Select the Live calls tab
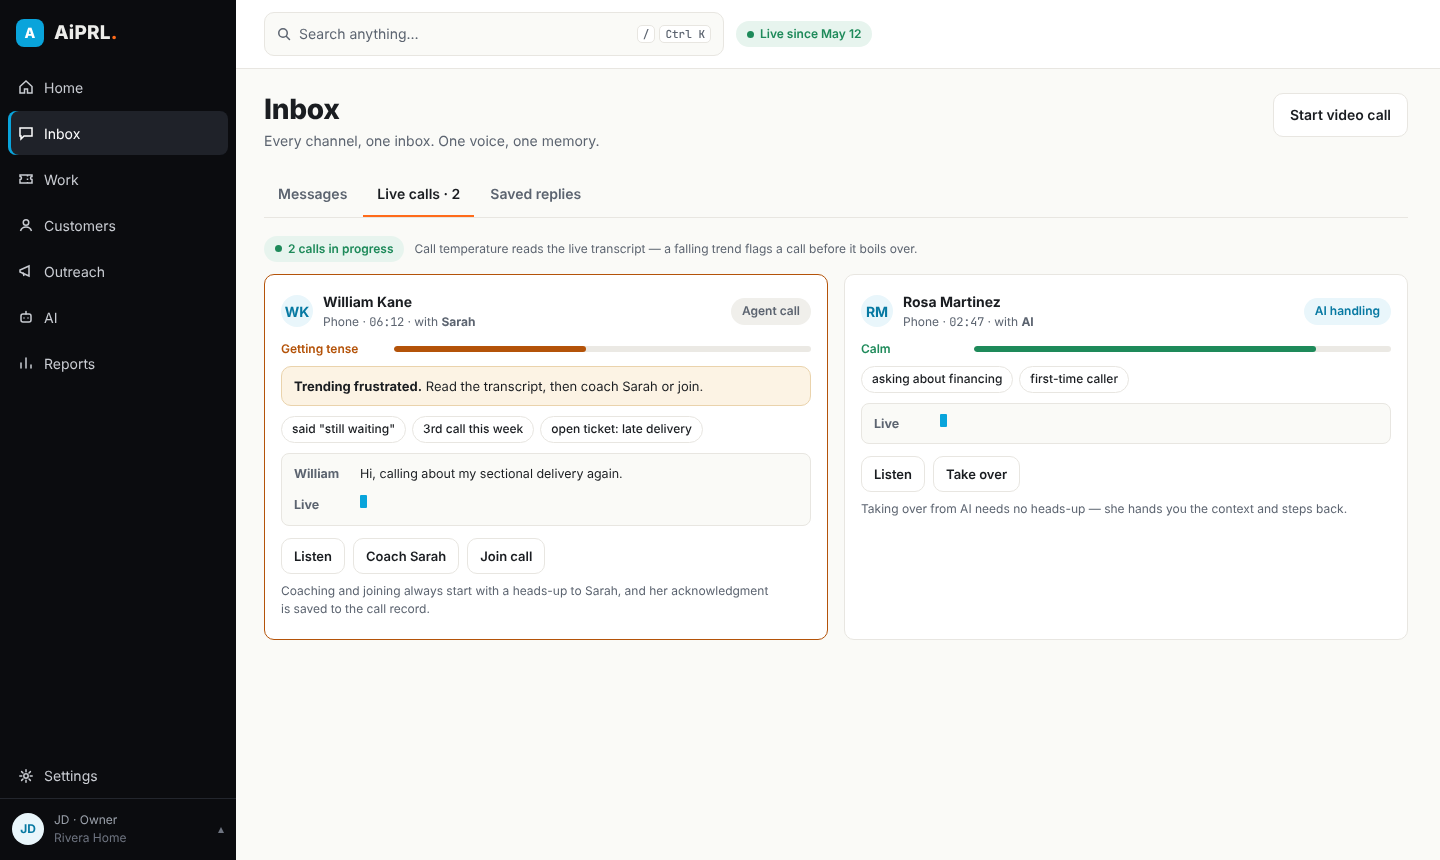The height and width of the screenshot is (860, 1440). tap(418, 194)
